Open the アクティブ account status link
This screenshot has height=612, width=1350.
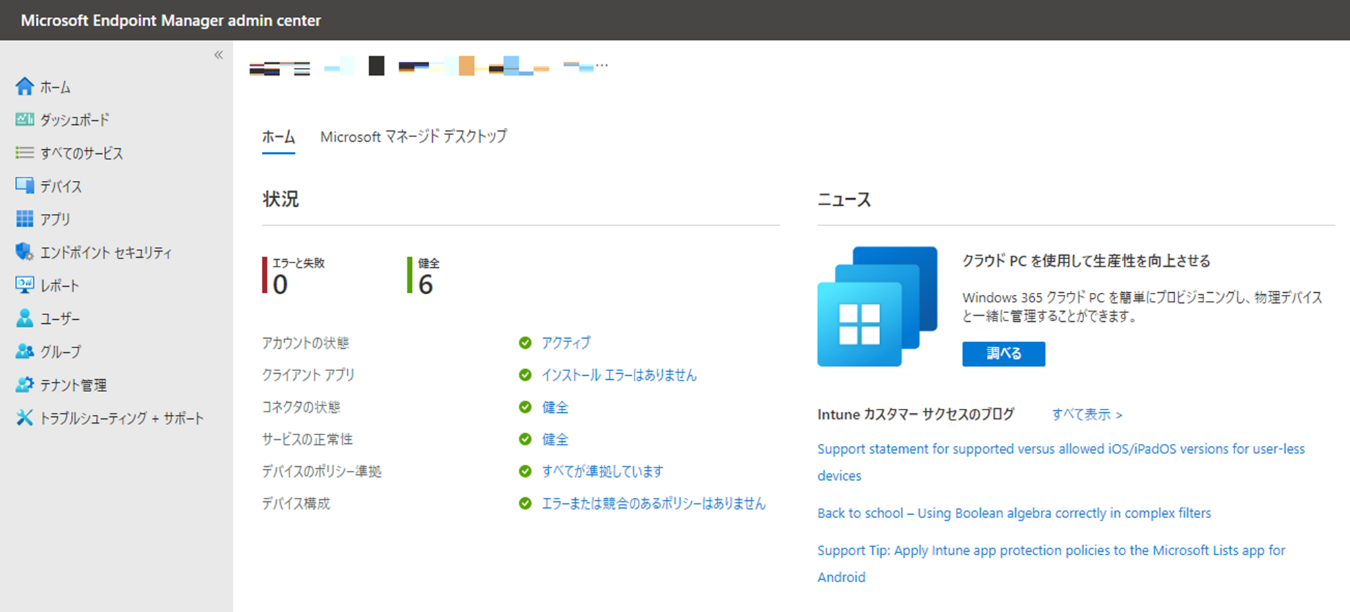(x=566, y=343)
